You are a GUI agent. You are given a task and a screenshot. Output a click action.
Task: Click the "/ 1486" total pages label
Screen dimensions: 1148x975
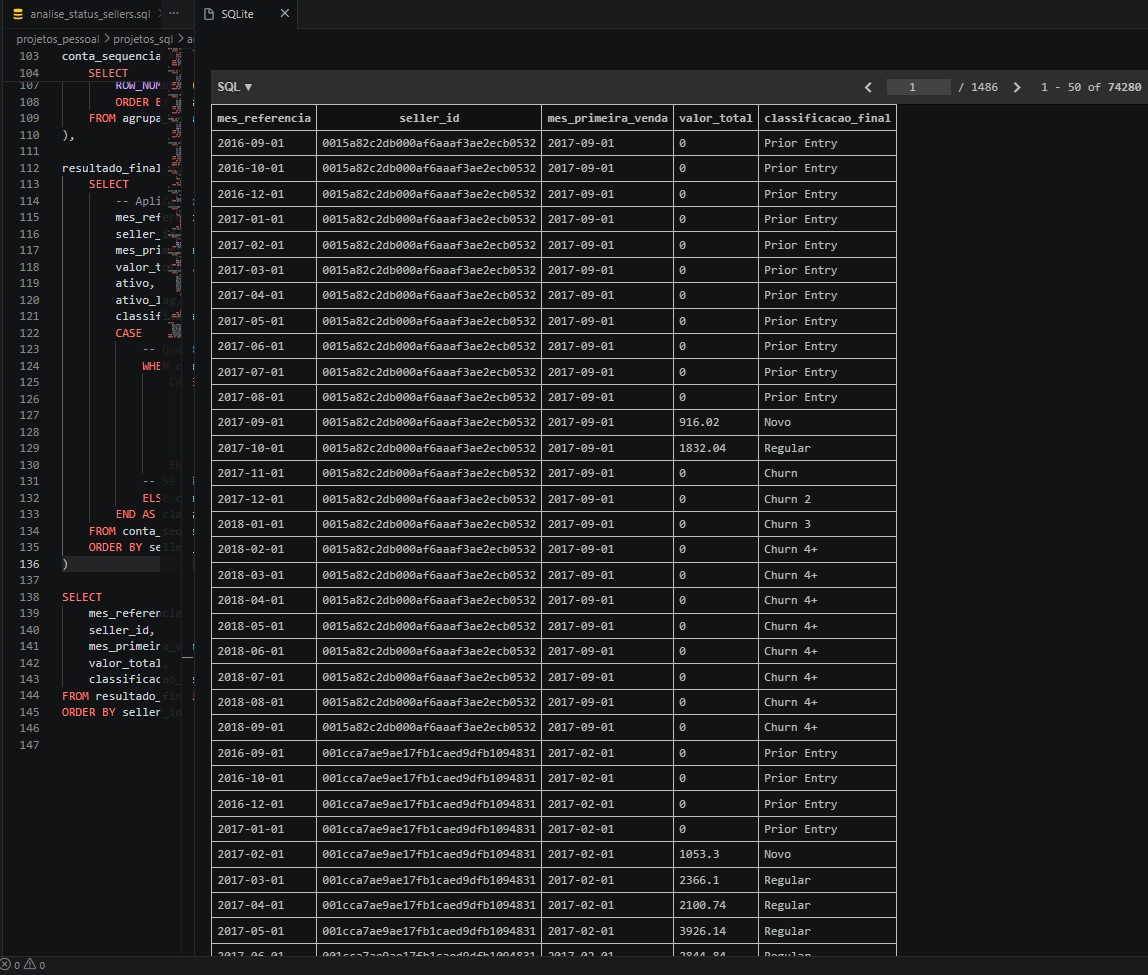(978, 87)
